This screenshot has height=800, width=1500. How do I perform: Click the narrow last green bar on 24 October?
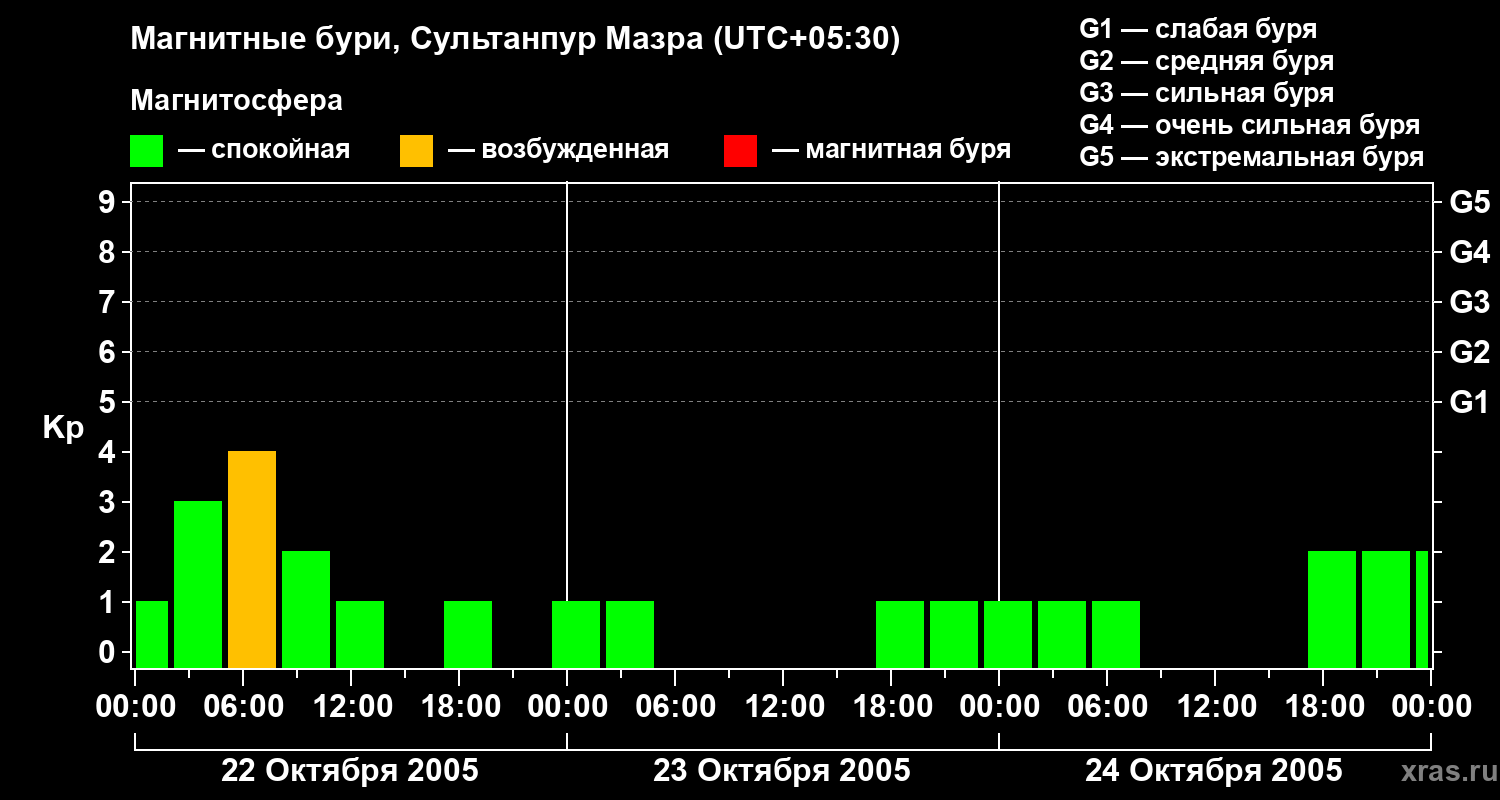click(1422, 609)
